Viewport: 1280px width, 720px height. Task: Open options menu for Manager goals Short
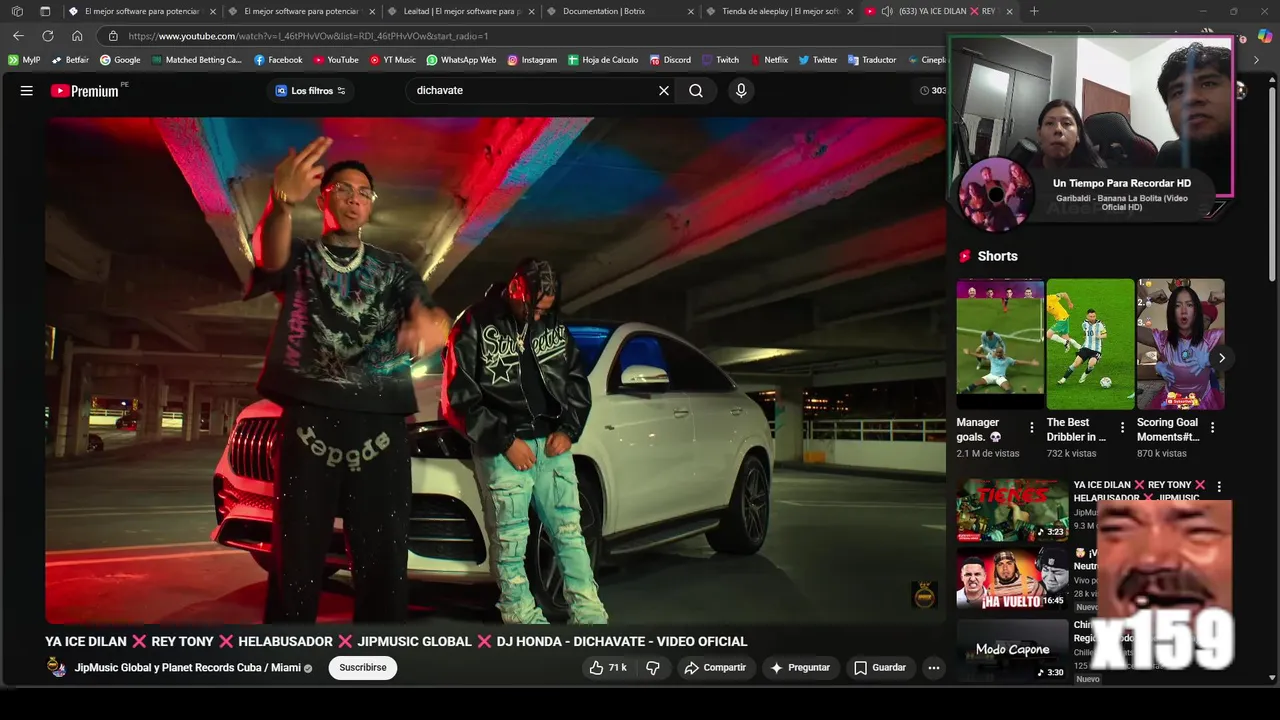1032,428
